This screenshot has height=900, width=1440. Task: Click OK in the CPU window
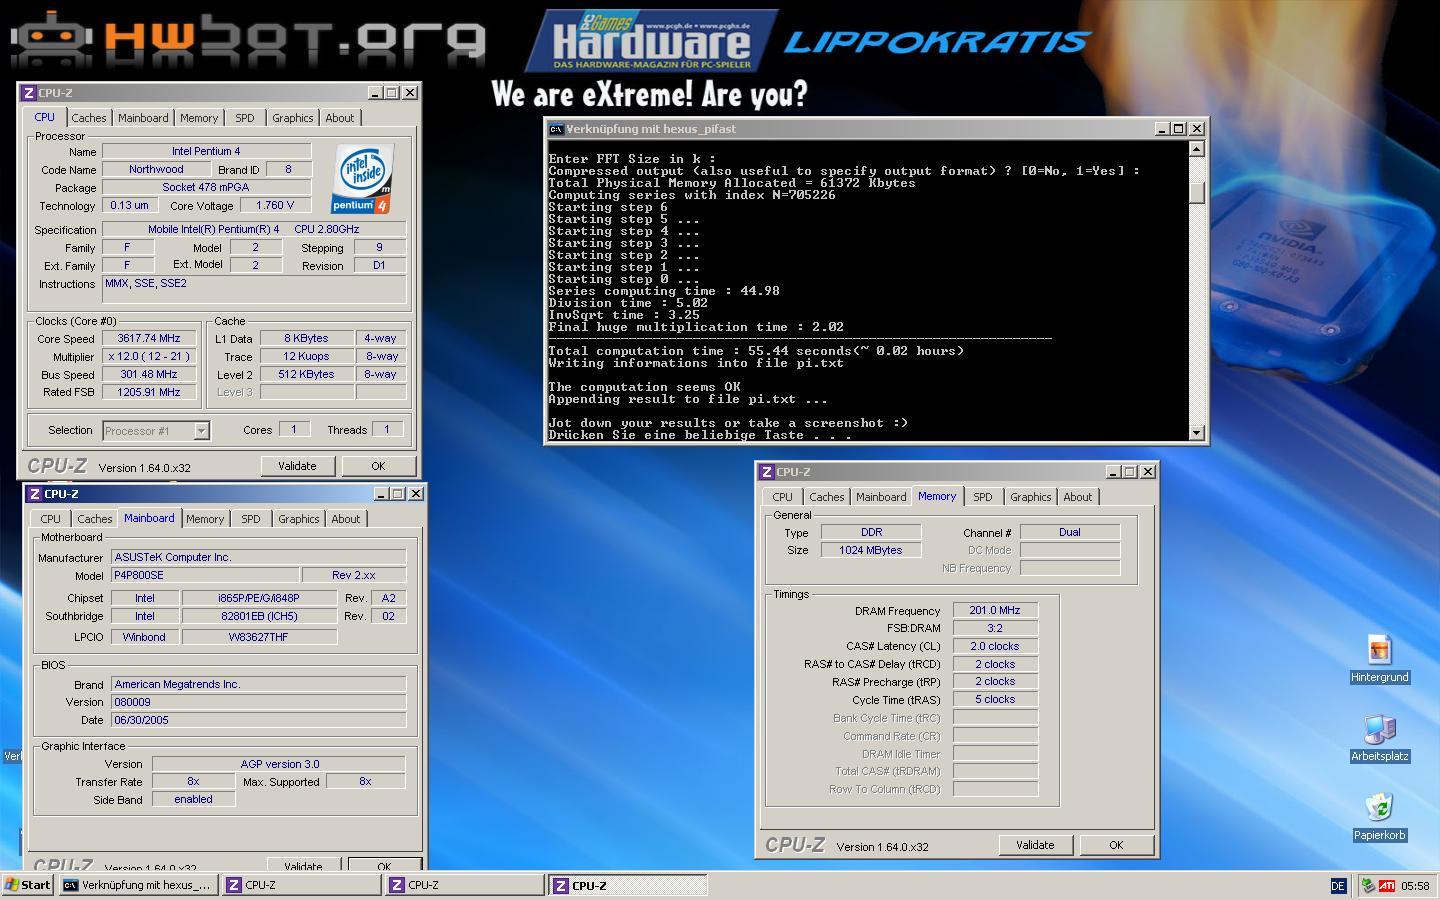378,466
